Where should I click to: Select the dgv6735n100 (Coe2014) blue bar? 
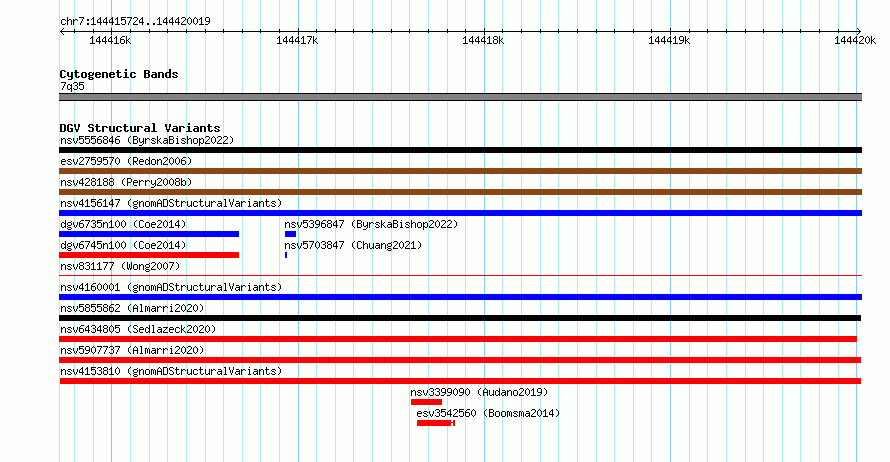point(149,234)
